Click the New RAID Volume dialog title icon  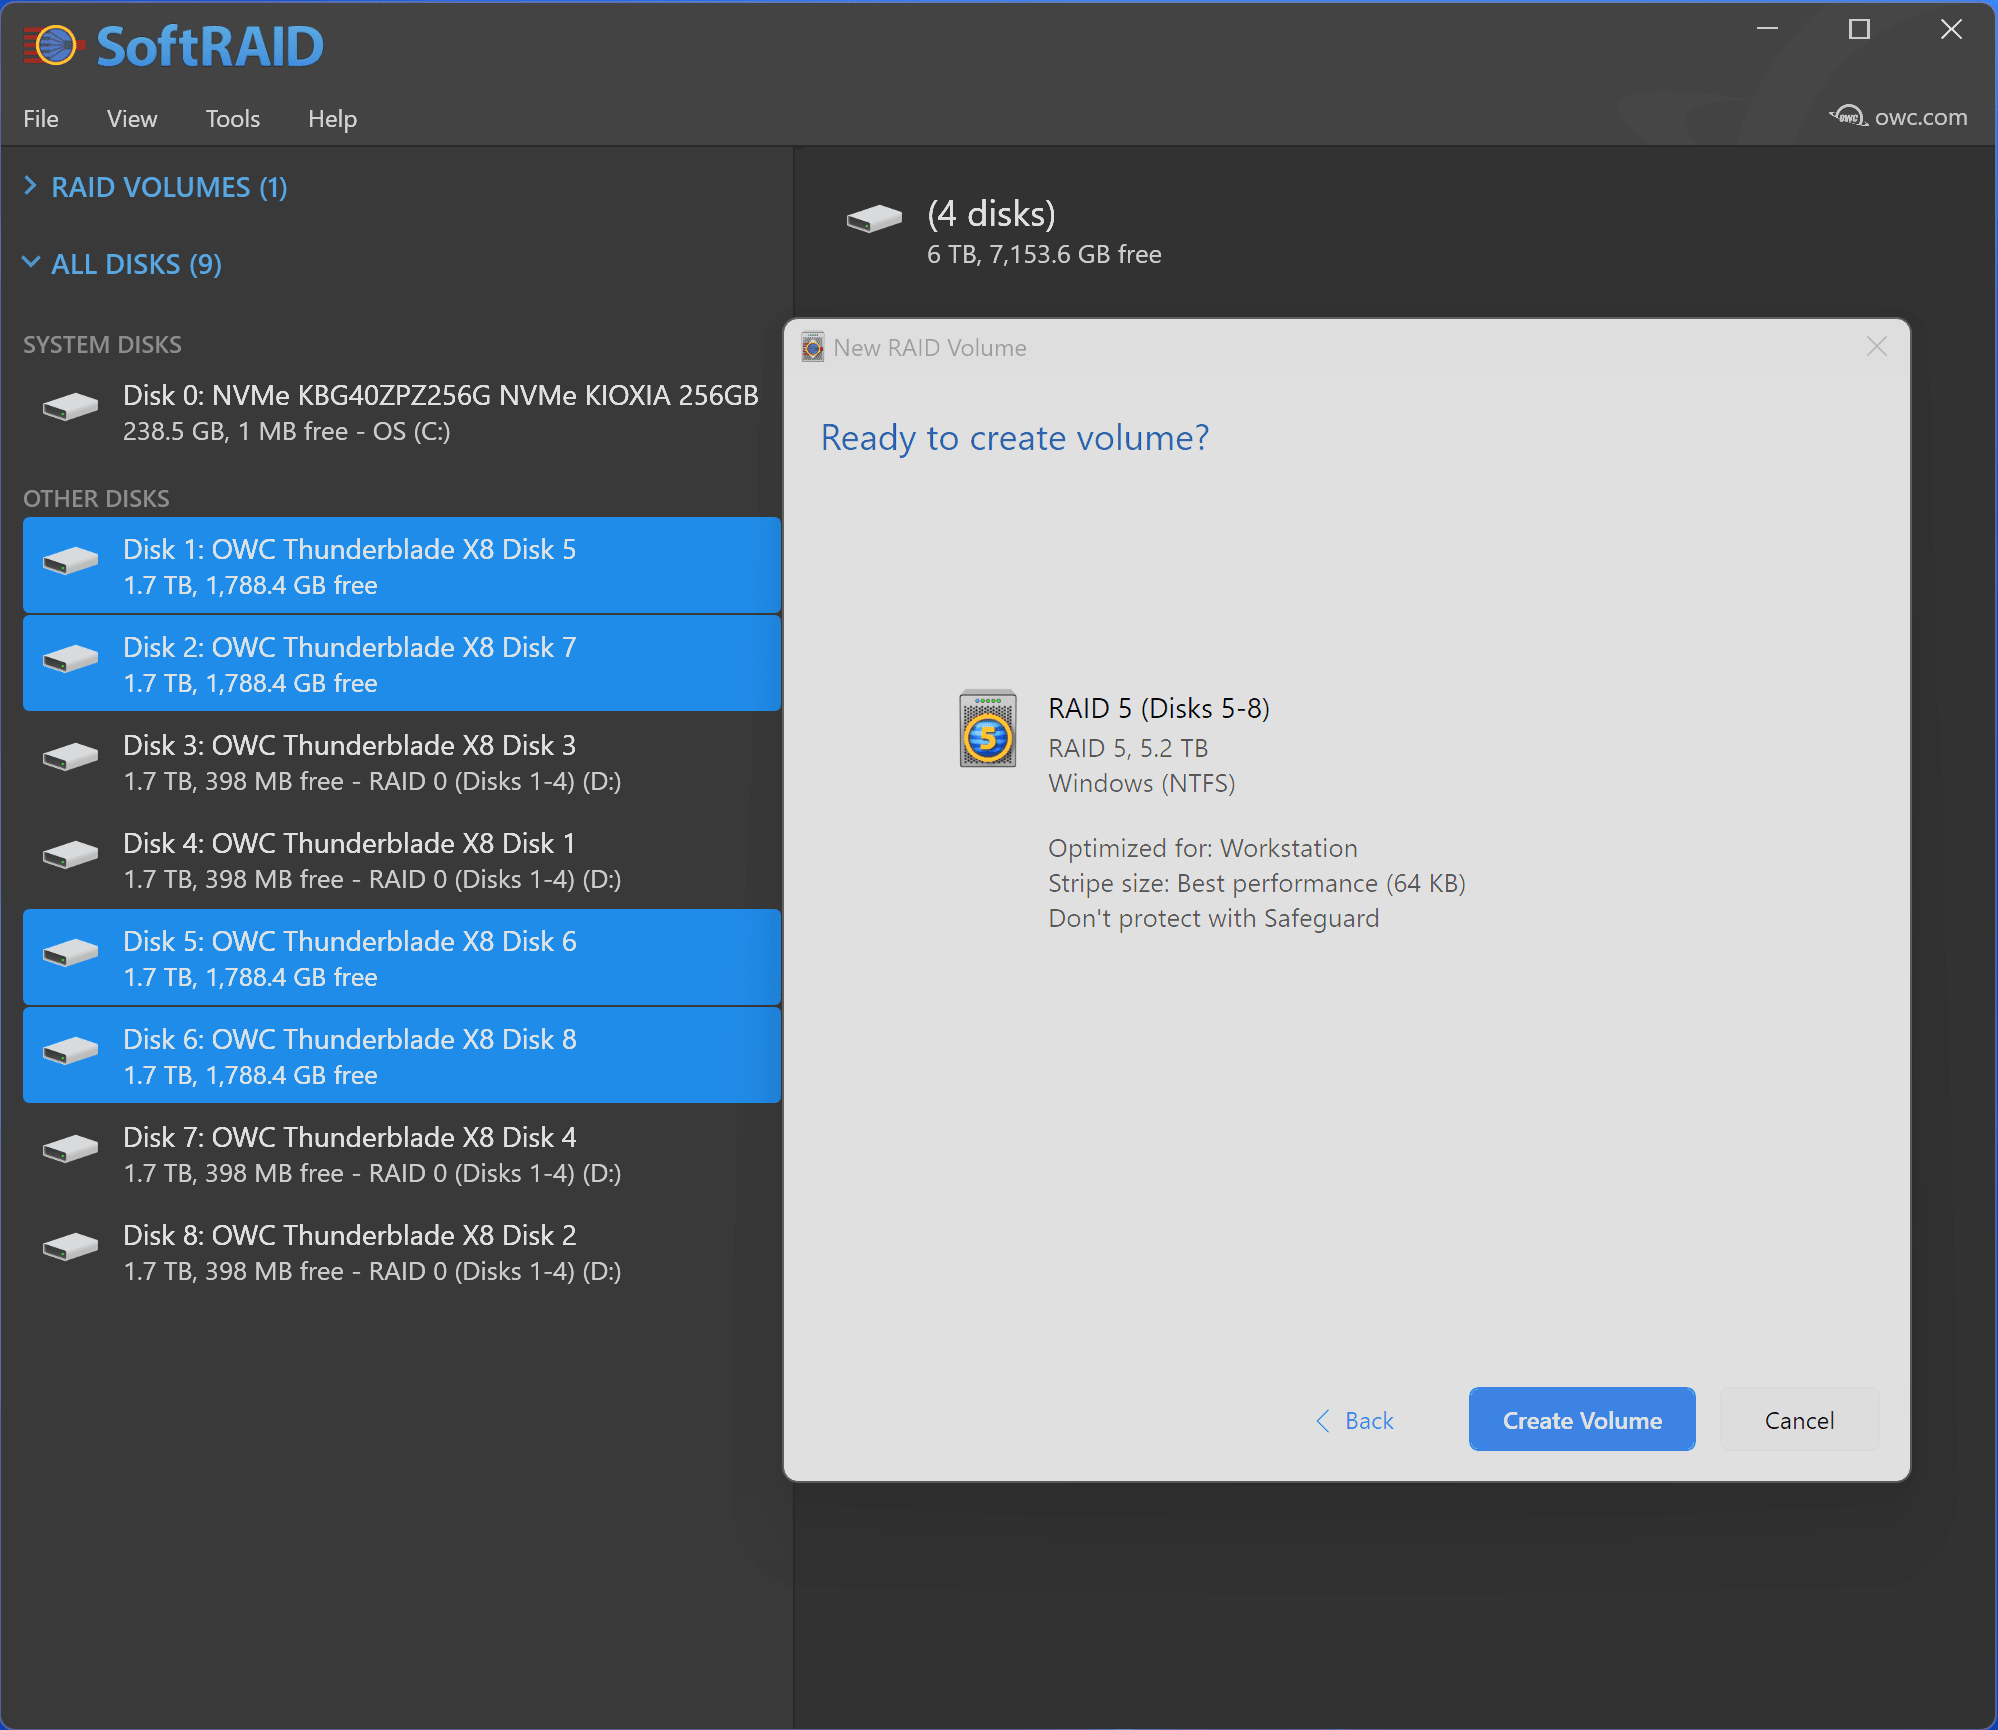(812, 347)
